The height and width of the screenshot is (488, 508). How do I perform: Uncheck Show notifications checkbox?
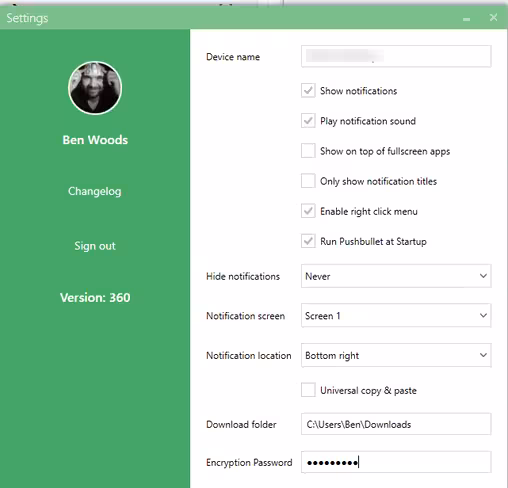pyautogui.click(x=308, y=91)
